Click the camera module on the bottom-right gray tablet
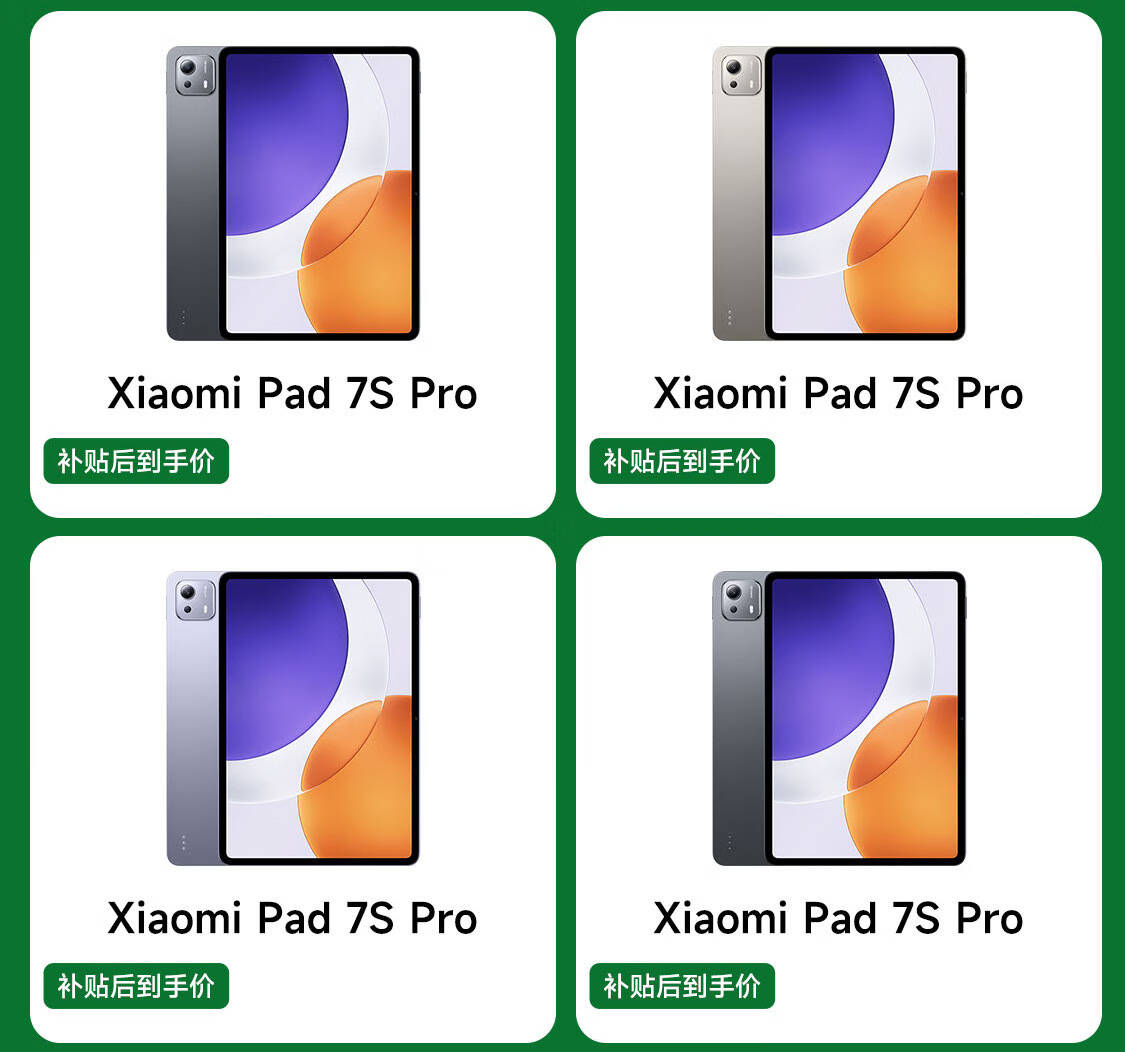The image size is (1125, 1052). 741,600
